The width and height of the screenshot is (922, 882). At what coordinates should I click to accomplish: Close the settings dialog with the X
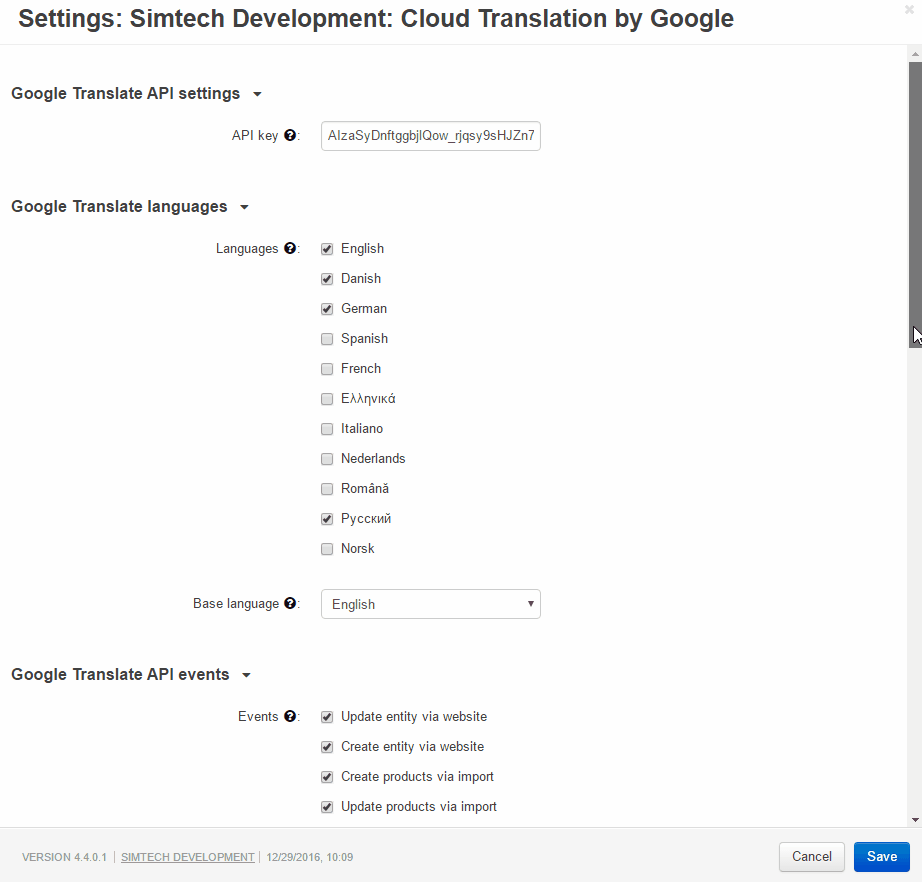[909, 9]
